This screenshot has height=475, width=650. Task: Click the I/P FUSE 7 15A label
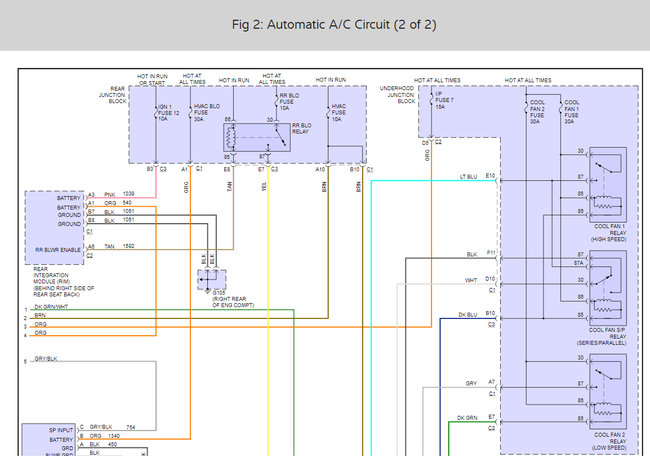444,100
